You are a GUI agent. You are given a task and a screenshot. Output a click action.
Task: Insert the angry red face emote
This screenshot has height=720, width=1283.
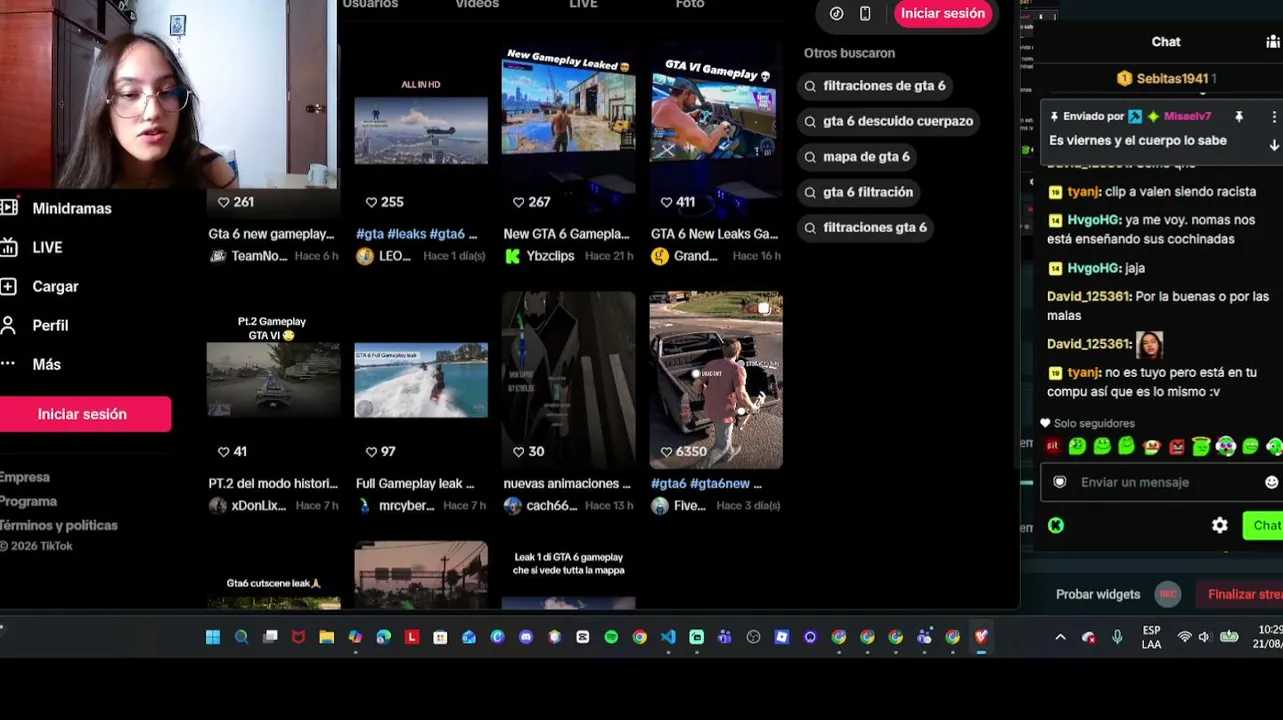[1177, 447]
